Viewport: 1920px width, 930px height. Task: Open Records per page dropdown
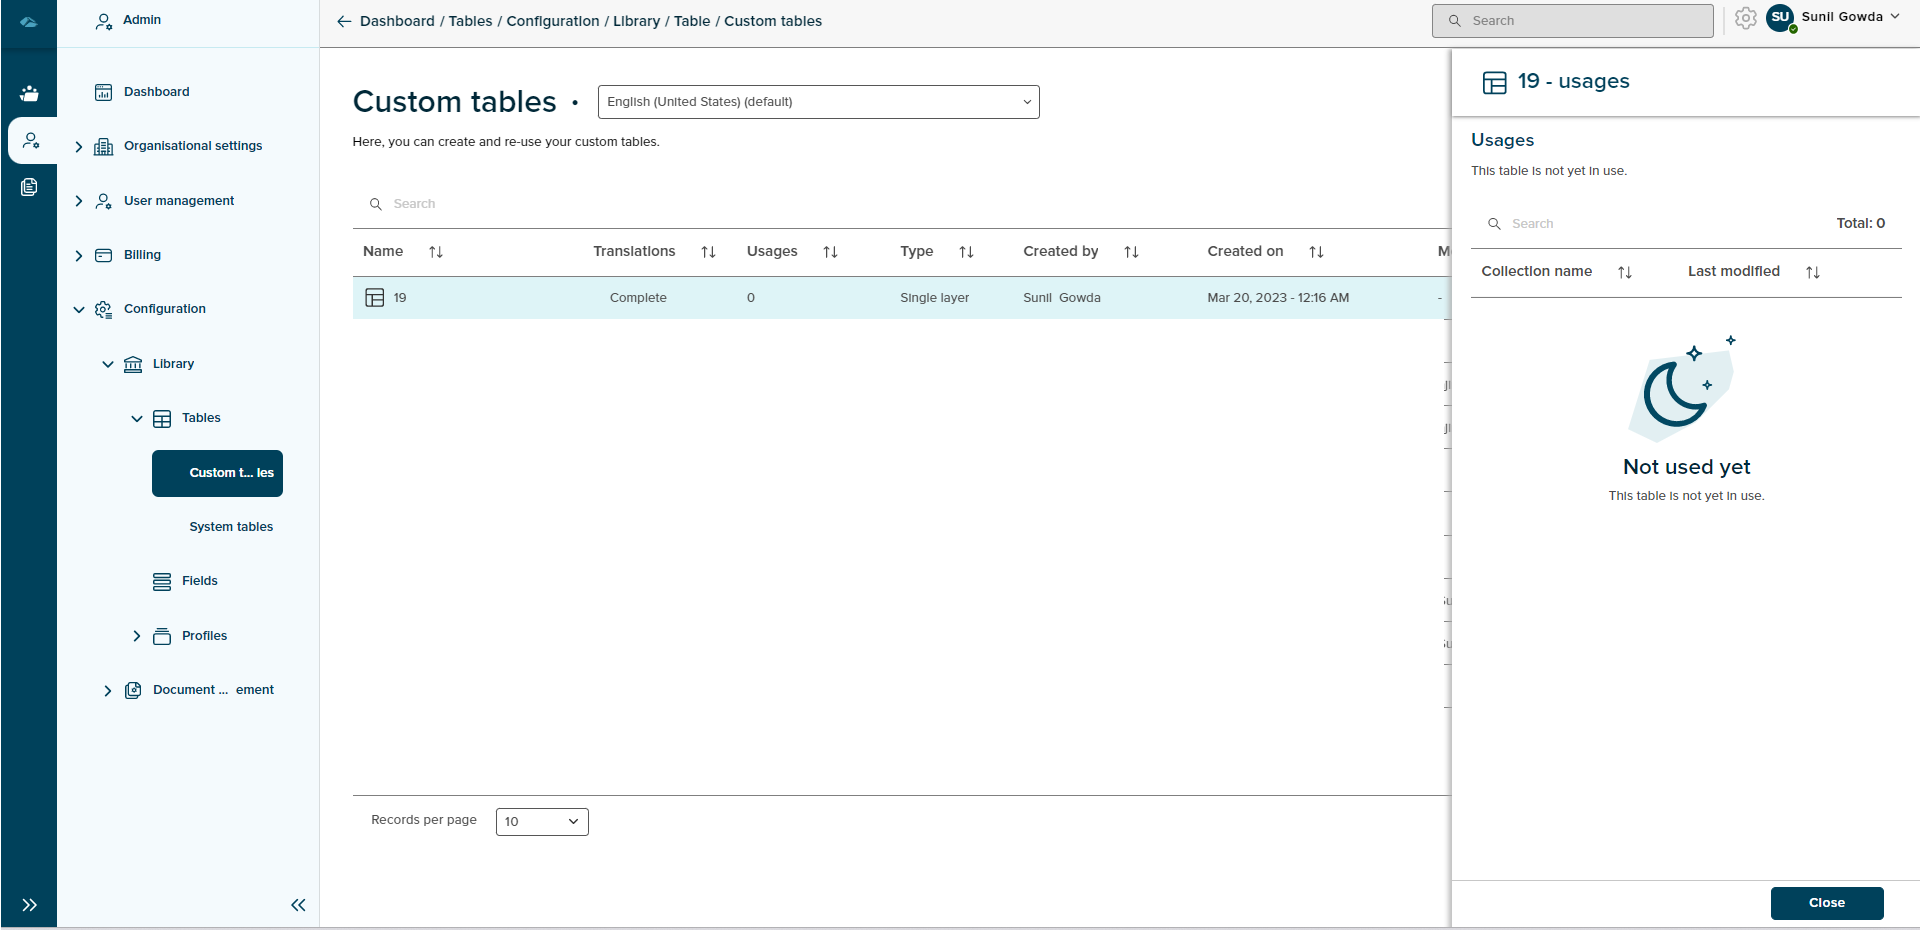[541, 822]
